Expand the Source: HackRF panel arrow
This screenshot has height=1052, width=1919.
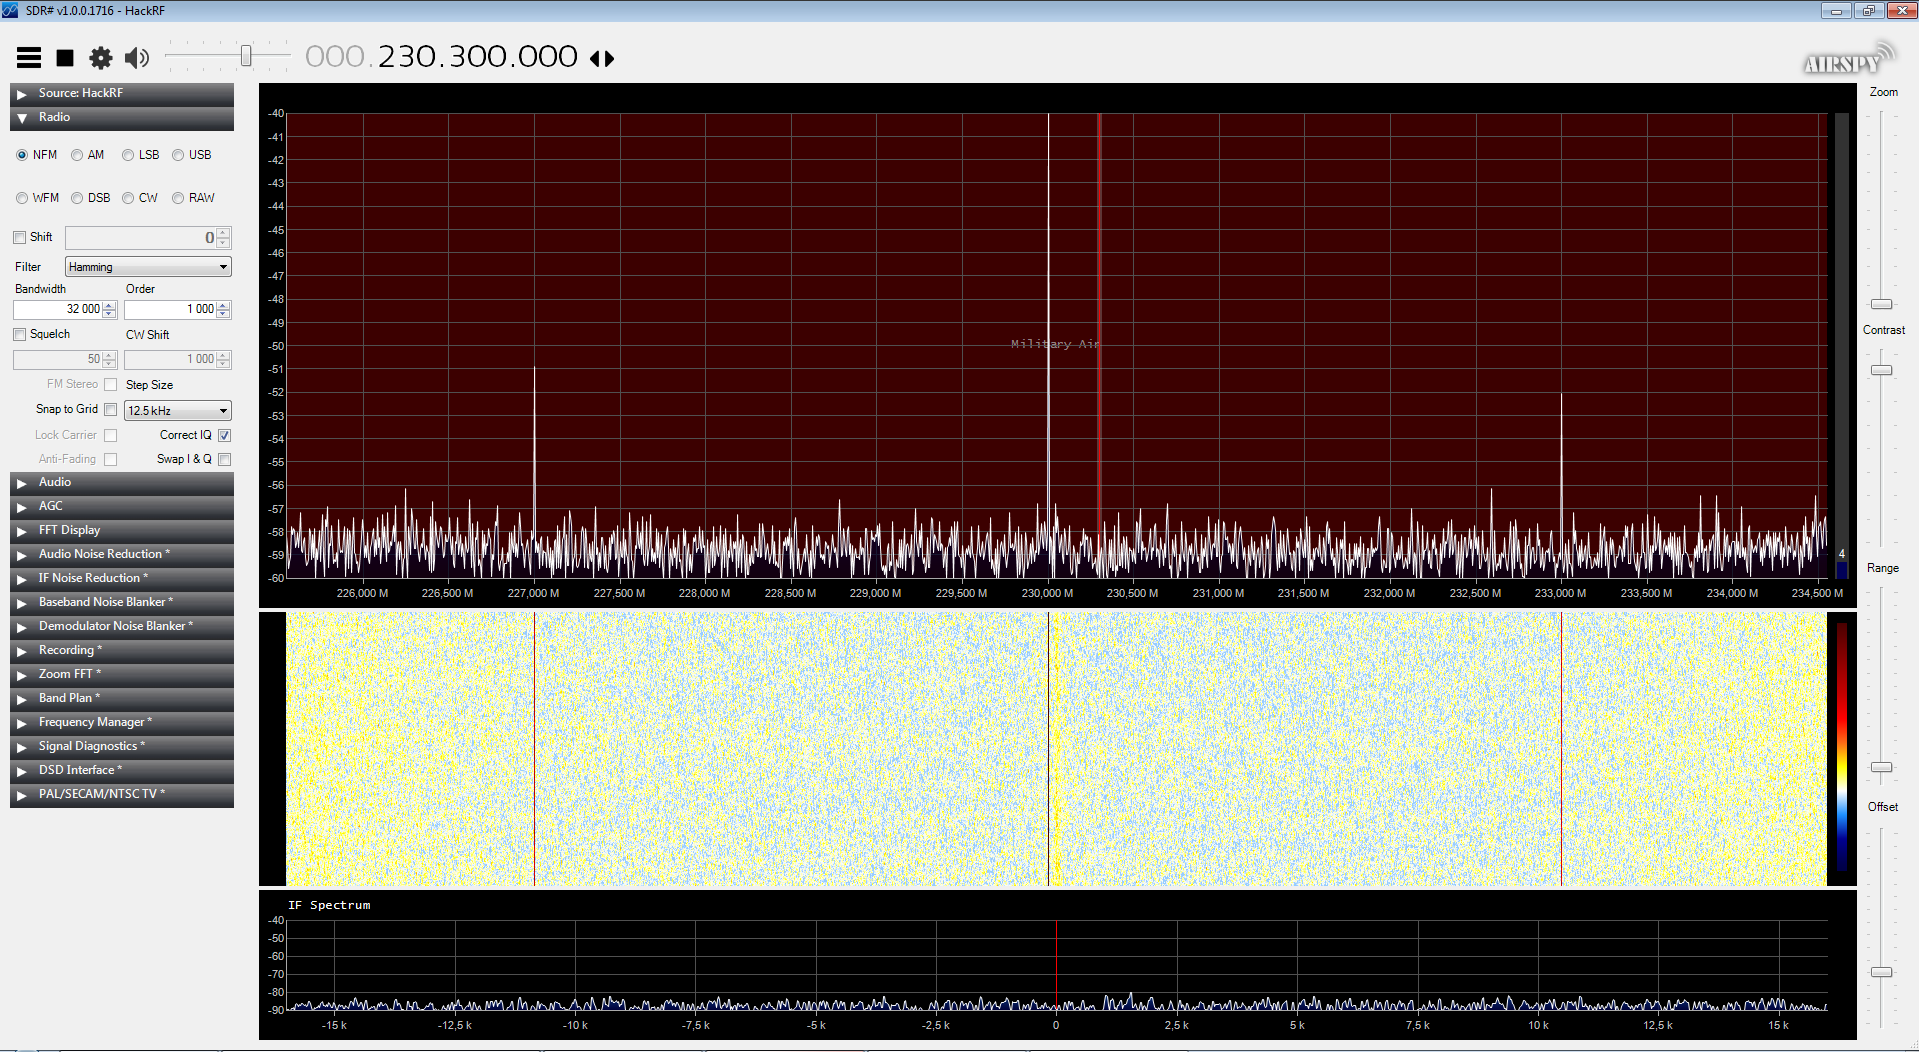[22, 94]
